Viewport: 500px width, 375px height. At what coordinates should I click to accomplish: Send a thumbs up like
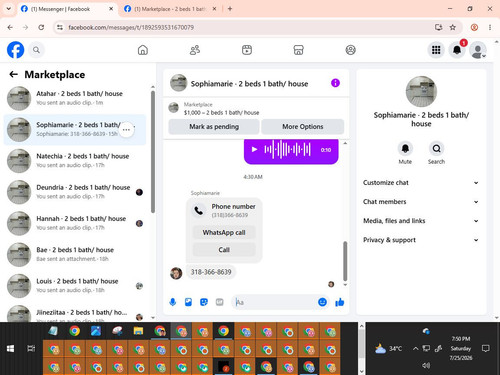click(340, 302)
